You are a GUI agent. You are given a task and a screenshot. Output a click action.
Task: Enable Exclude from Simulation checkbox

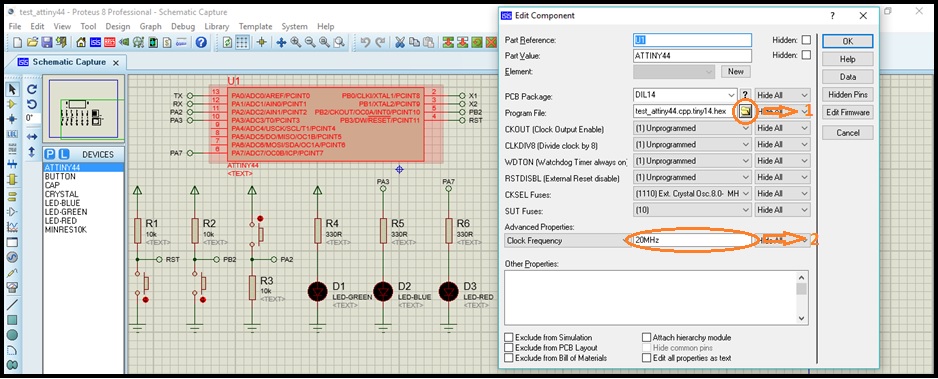click(x=508, y=337)
